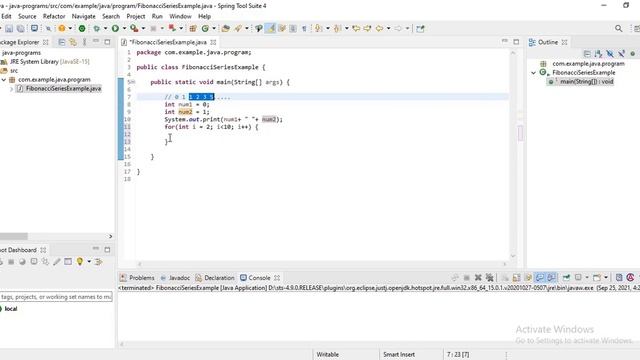Toggle Hide Static Members in Outline

(x=621, y=53)
